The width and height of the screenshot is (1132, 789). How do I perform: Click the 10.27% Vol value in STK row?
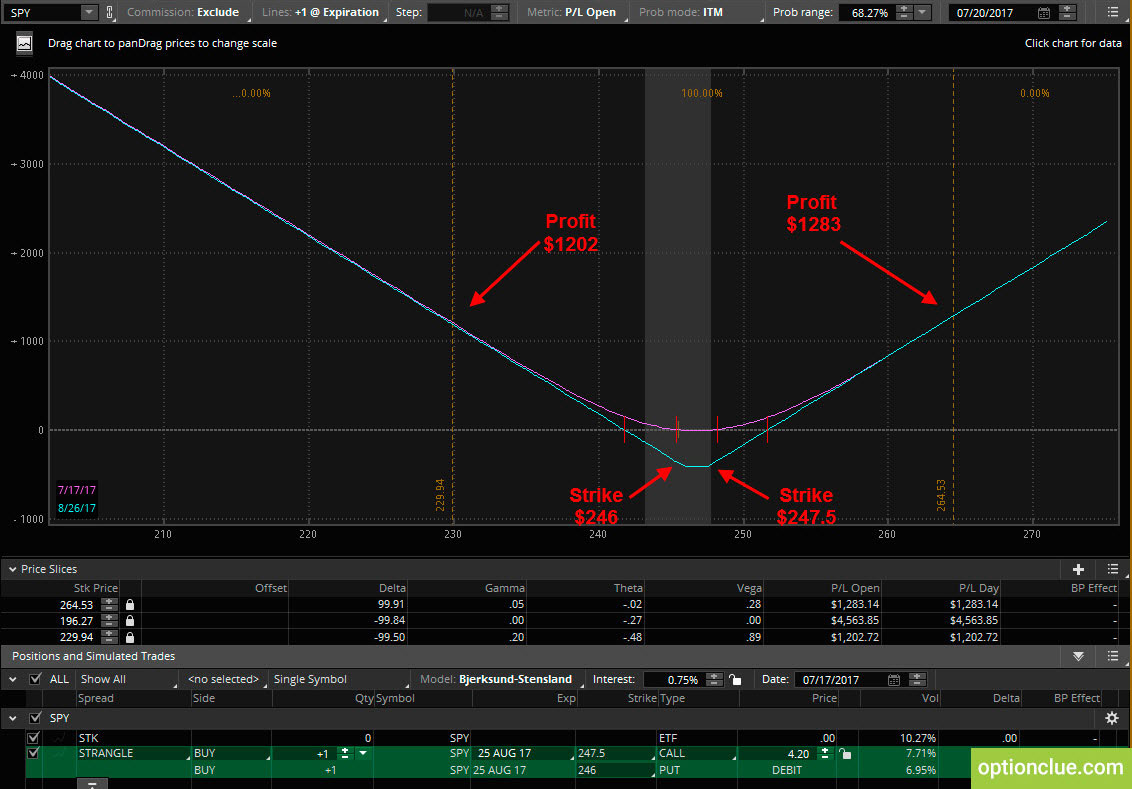[x=918, y=738]
